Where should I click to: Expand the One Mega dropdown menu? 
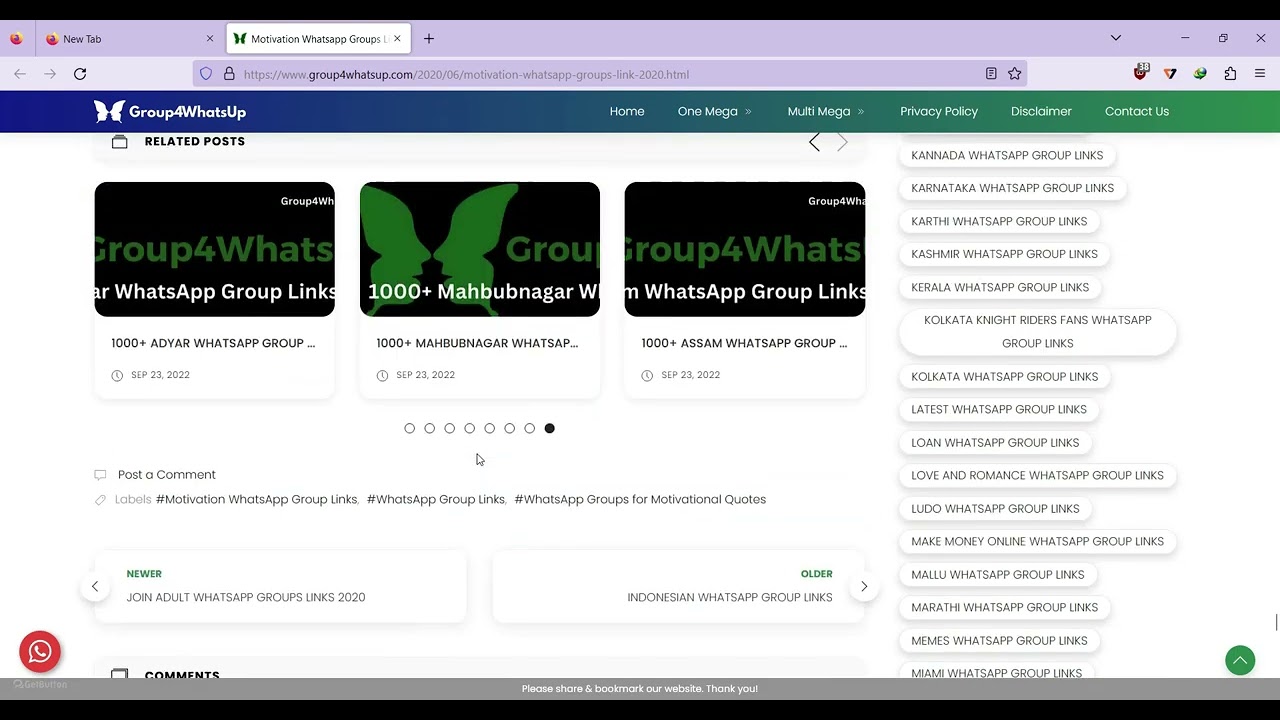(x=714, y=111)
